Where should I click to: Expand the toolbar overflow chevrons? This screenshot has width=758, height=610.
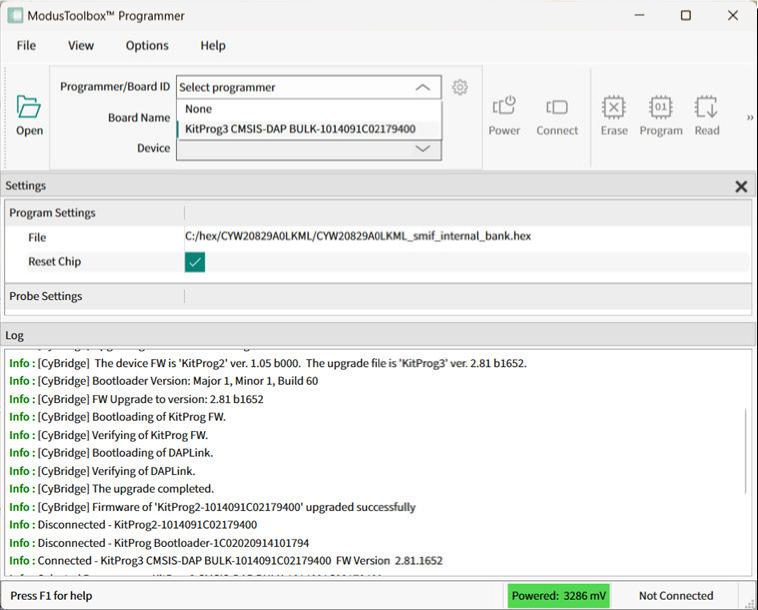[750, 117]
